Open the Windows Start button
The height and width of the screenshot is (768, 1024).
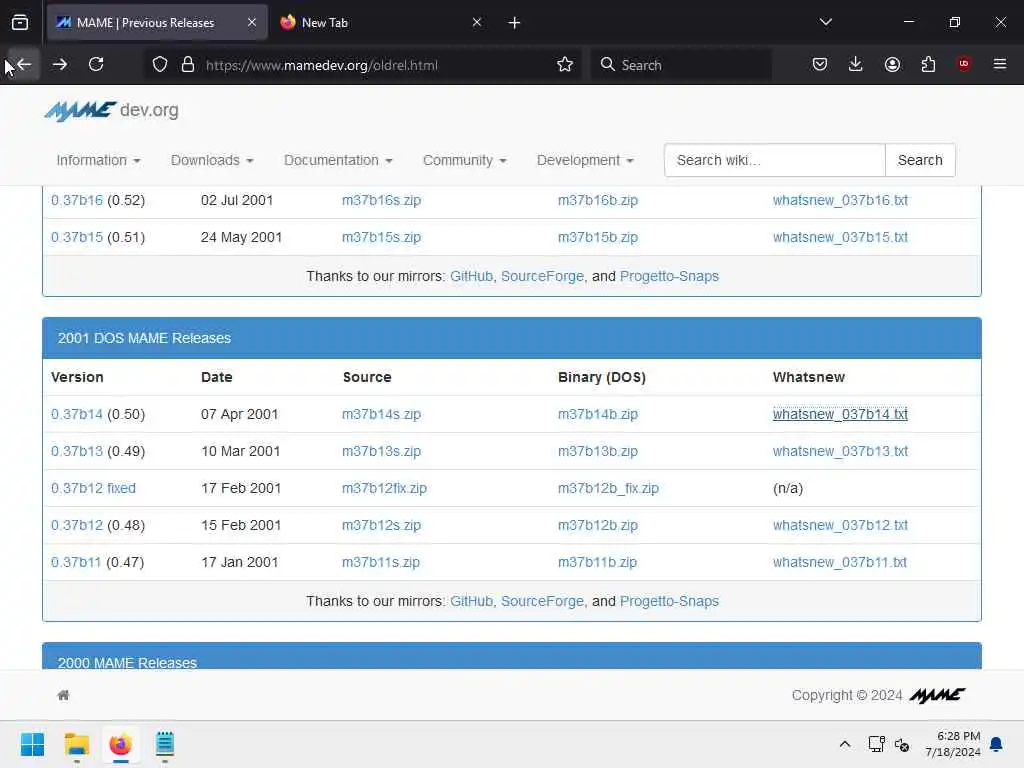(32, 744)
